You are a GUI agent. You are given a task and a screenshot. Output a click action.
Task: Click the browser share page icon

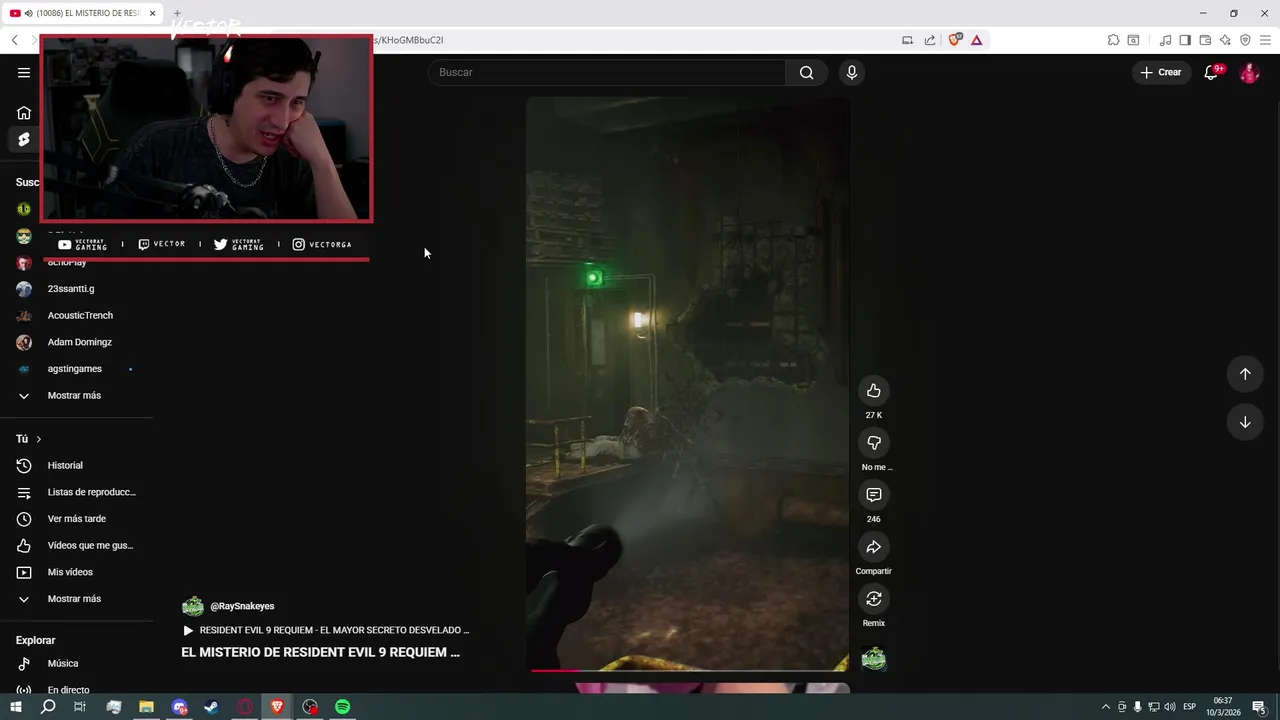[x=930, y=40]
